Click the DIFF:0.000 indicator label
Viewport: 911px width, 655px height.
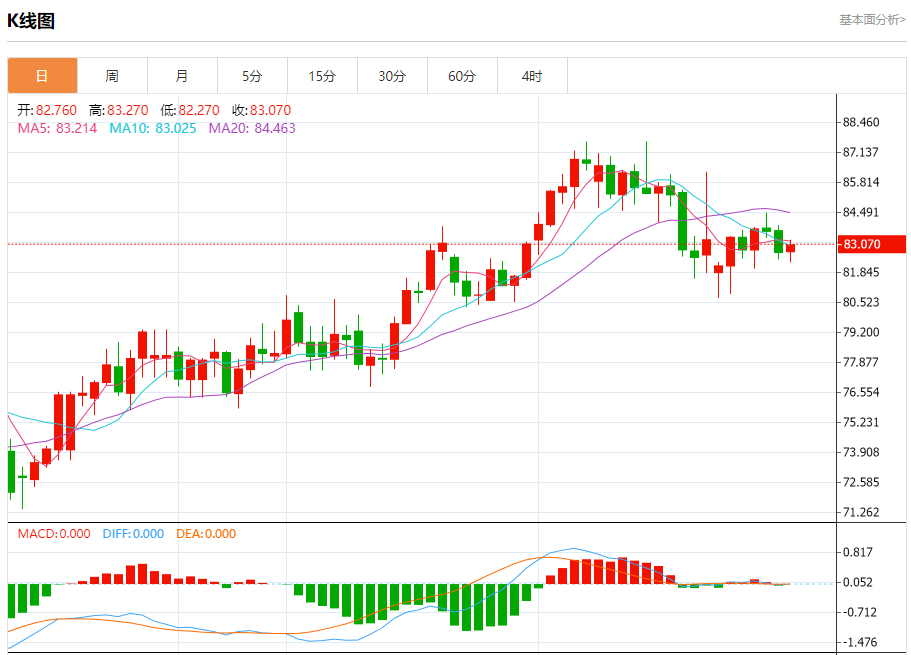click(133, 534)
